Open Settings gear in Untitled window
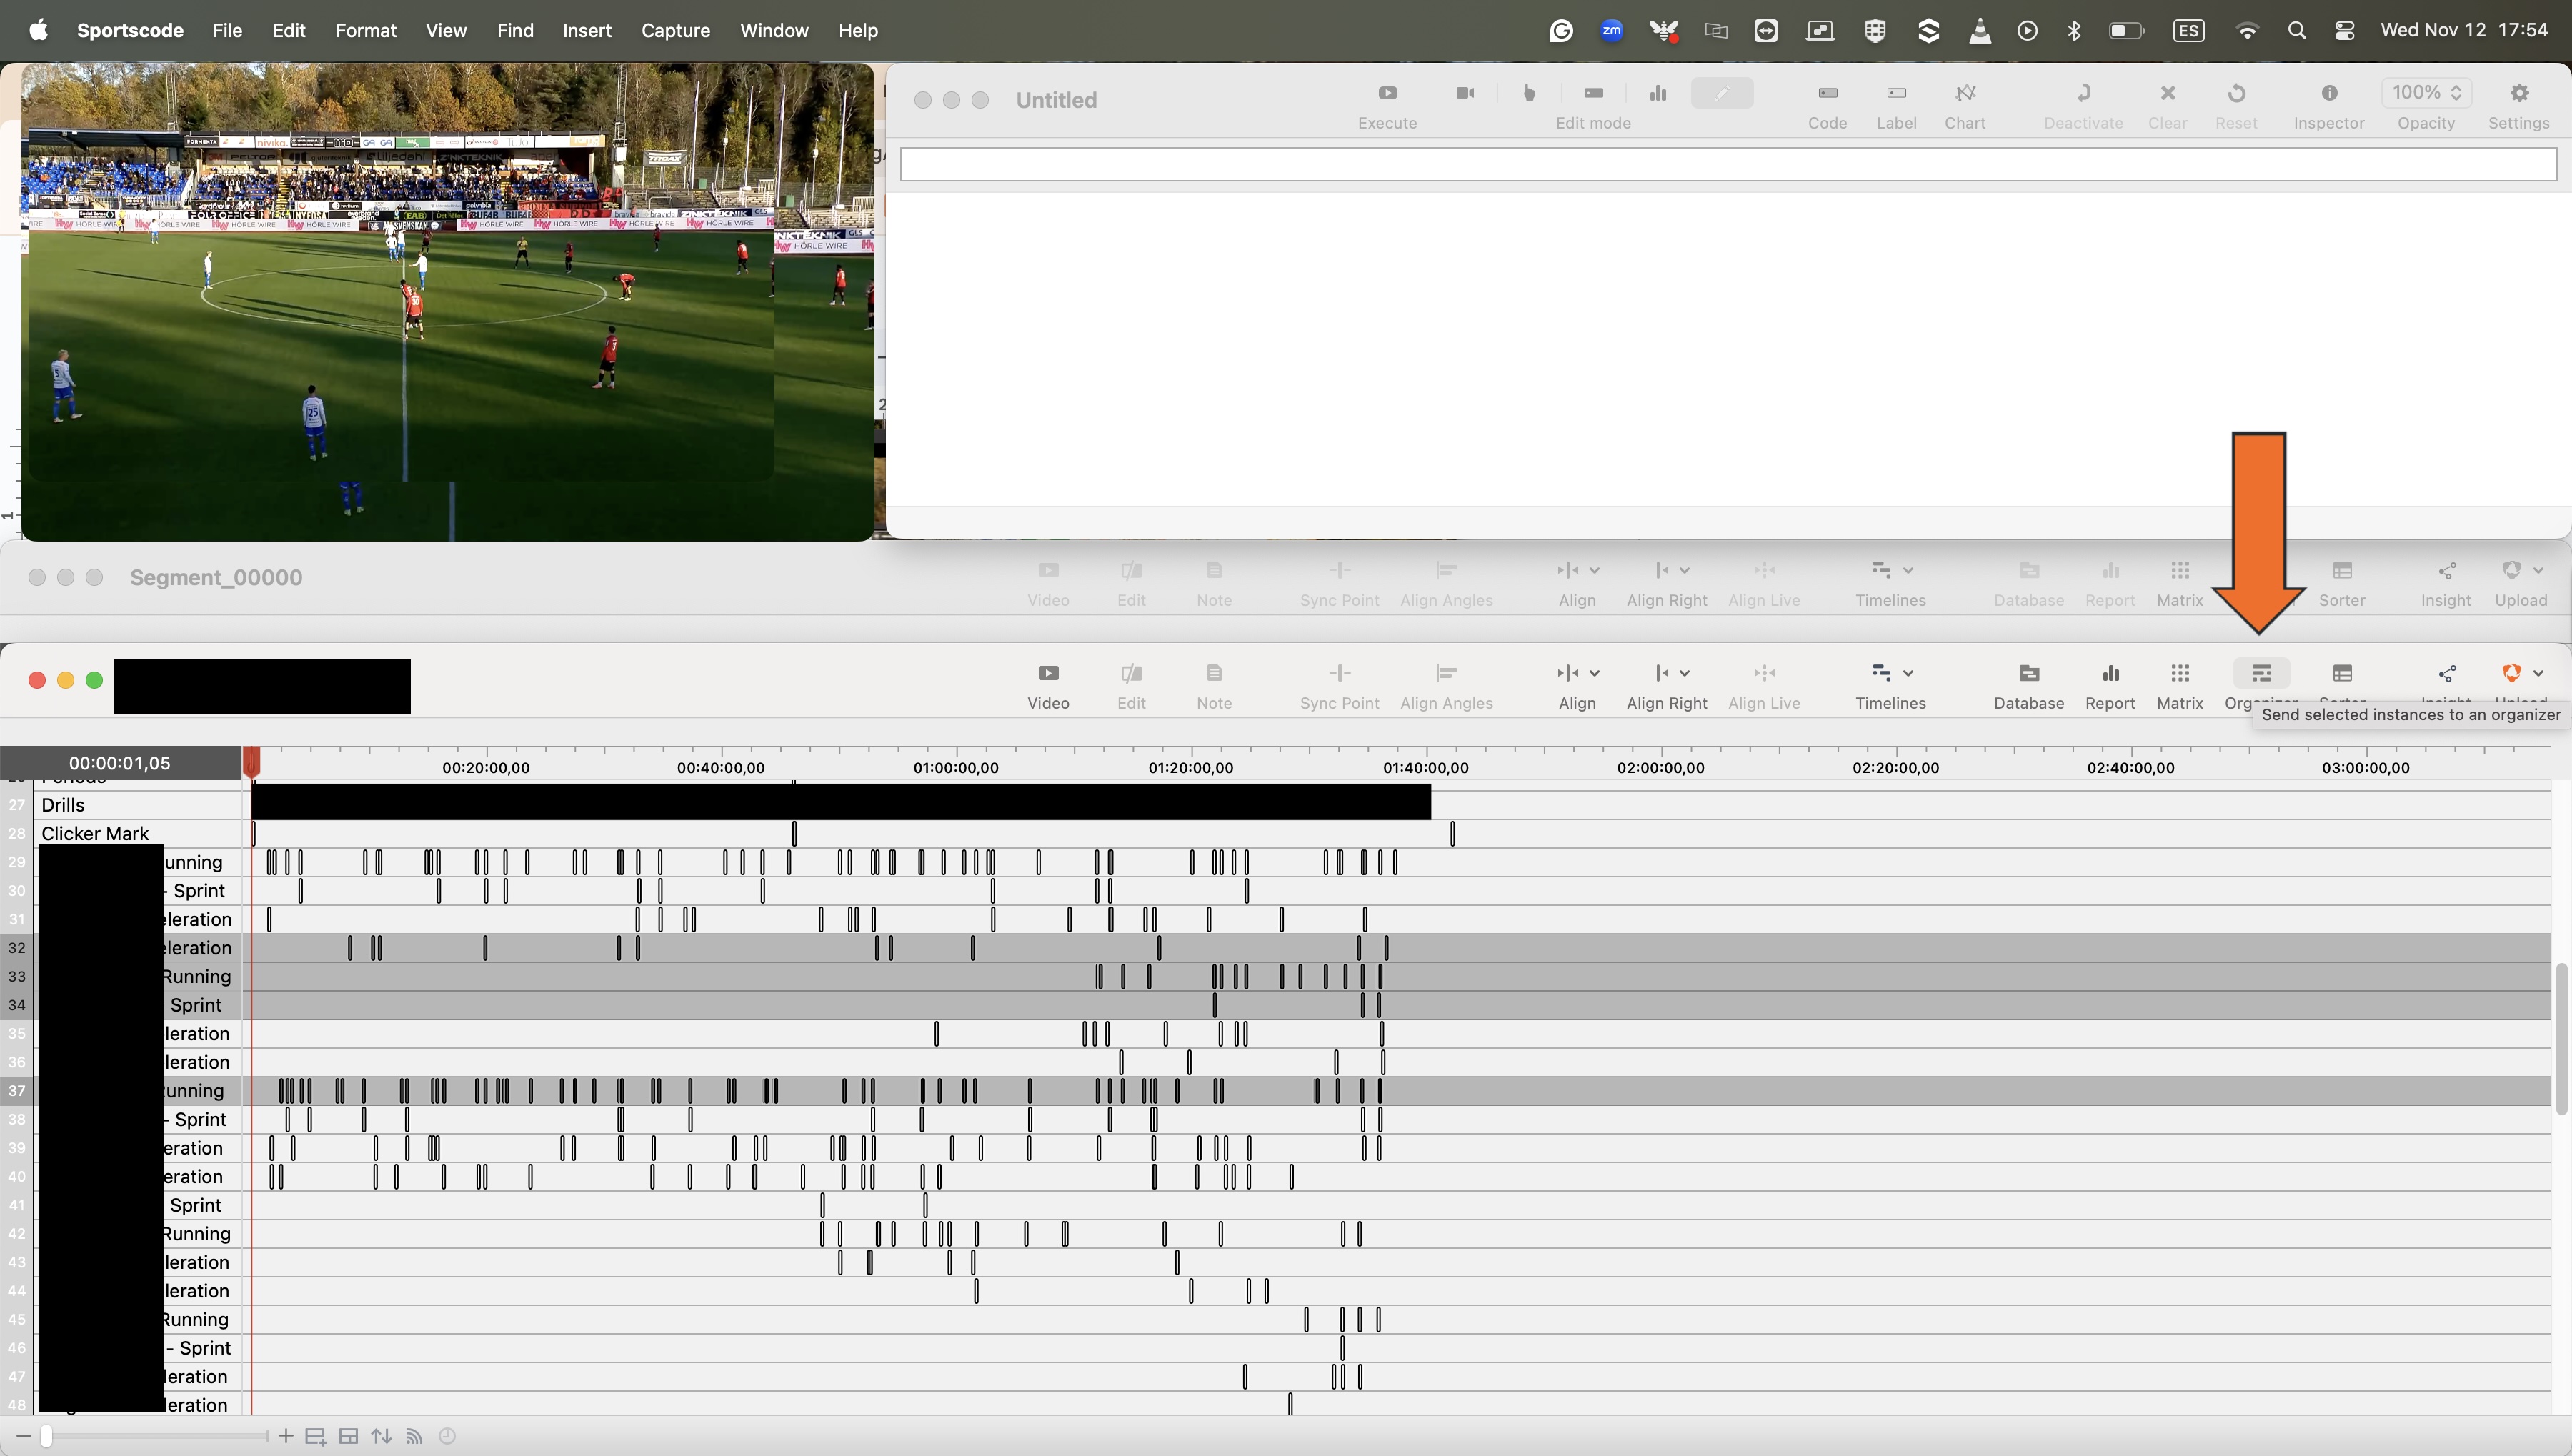This screenshot has height=1456, width=2572. pyautogui.click(x=2519, y=93)
